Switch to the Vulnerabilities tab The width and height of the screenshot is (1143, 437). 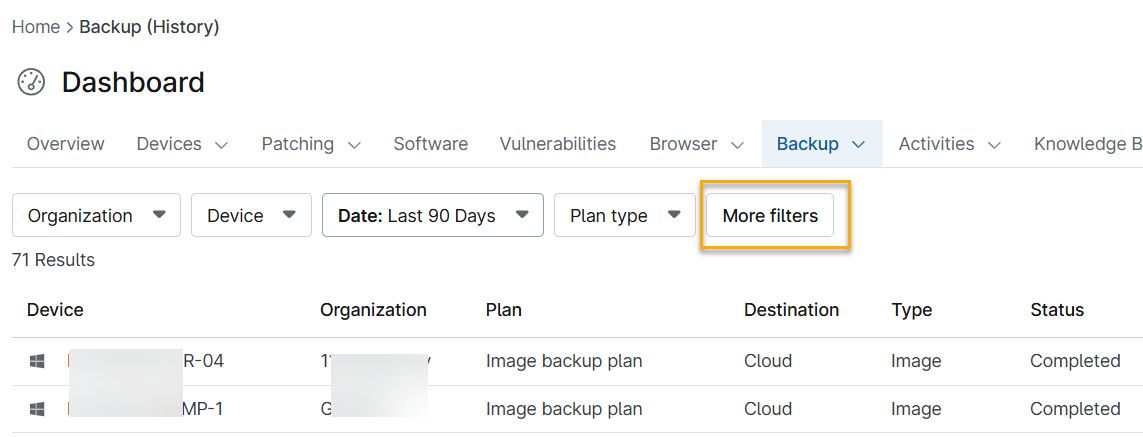[x=558, y=144]
